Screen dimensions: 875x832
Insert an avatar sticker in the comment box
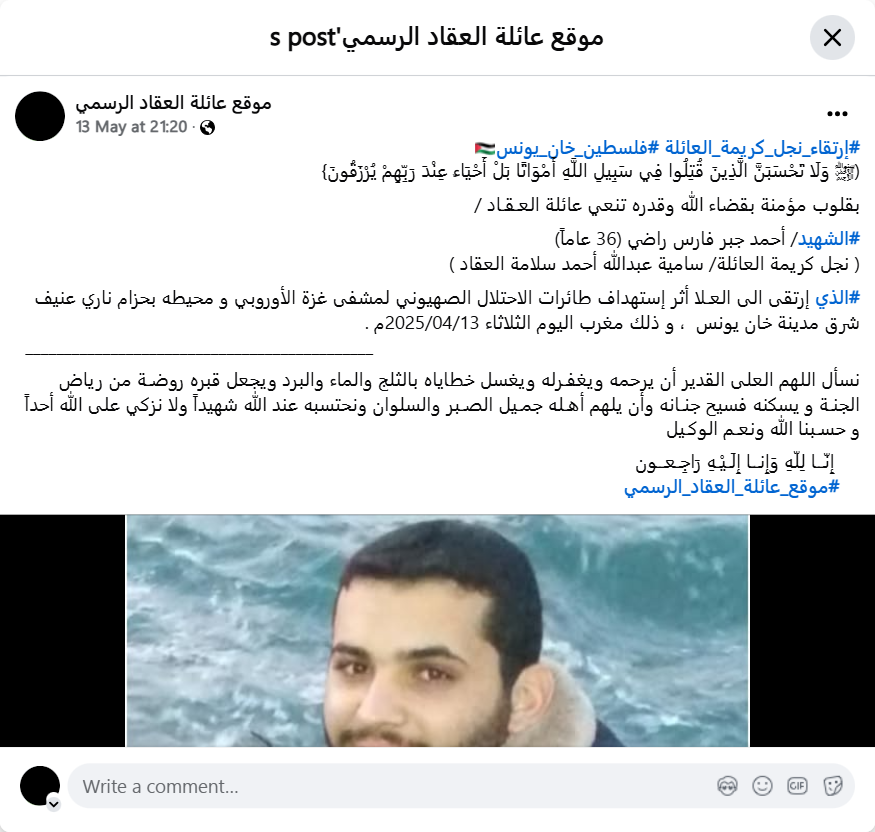[x=727, y=786]
